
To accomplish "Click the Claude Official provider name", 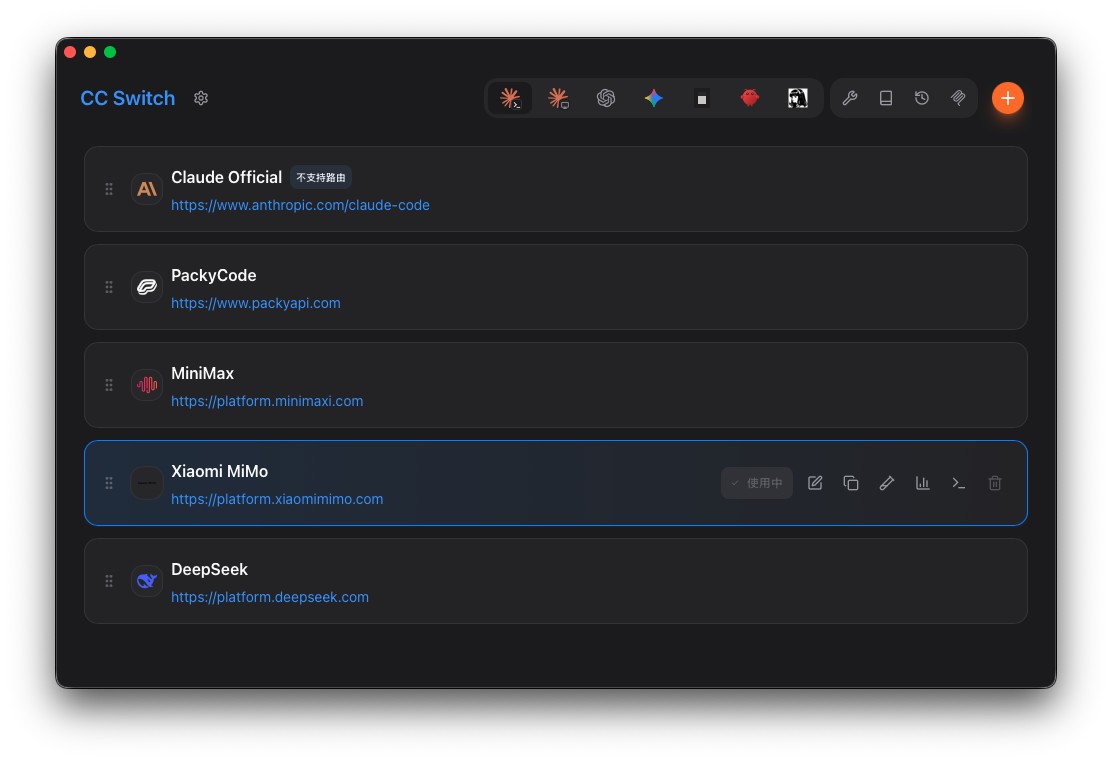I will (226, 177).
